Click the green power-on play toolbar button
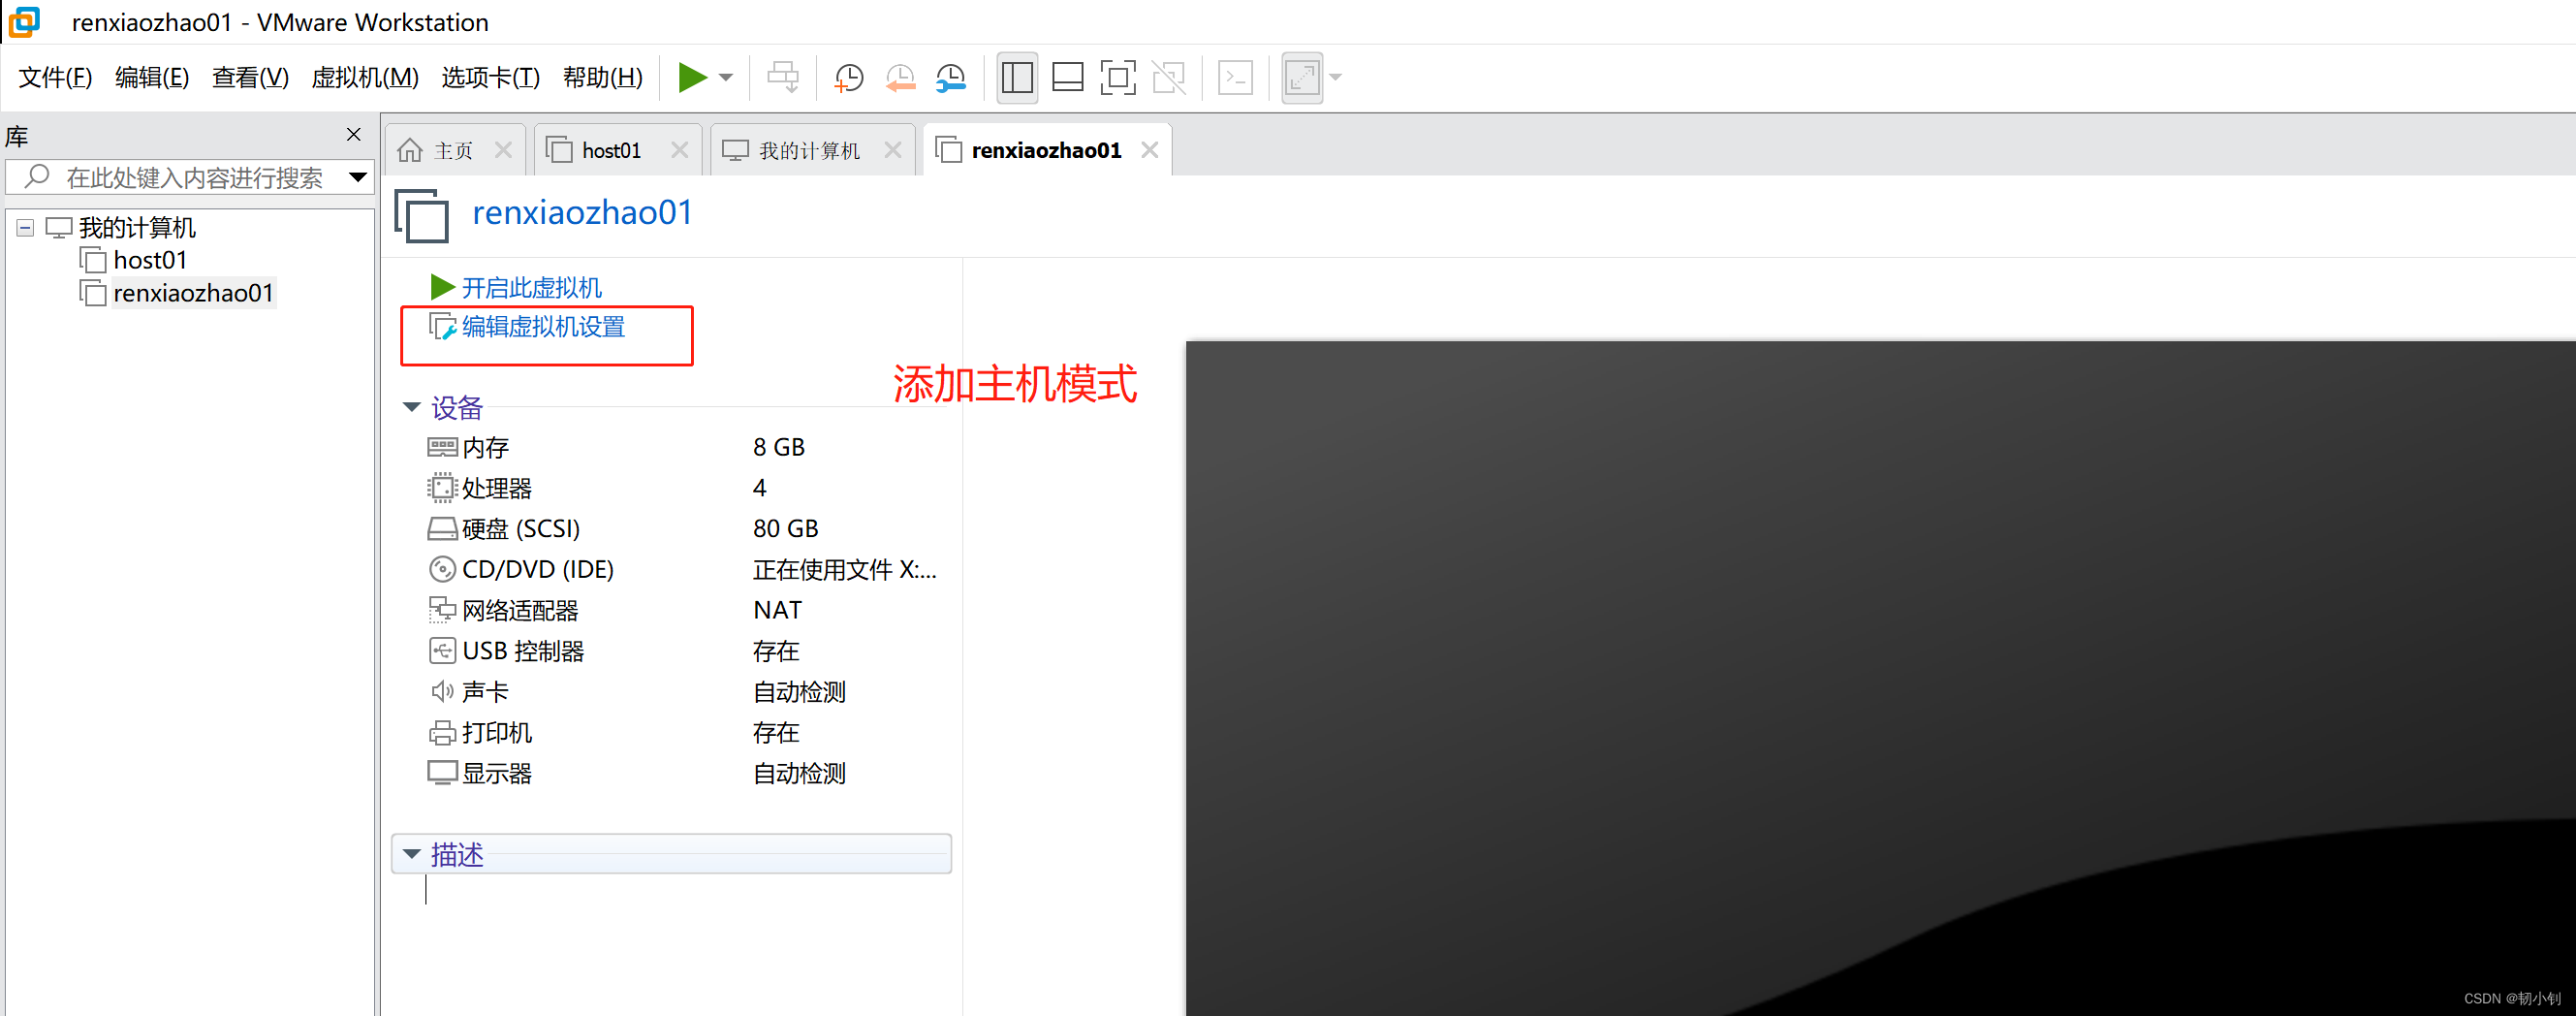This screenshot has width=2576, height=1016. (692, 77)
